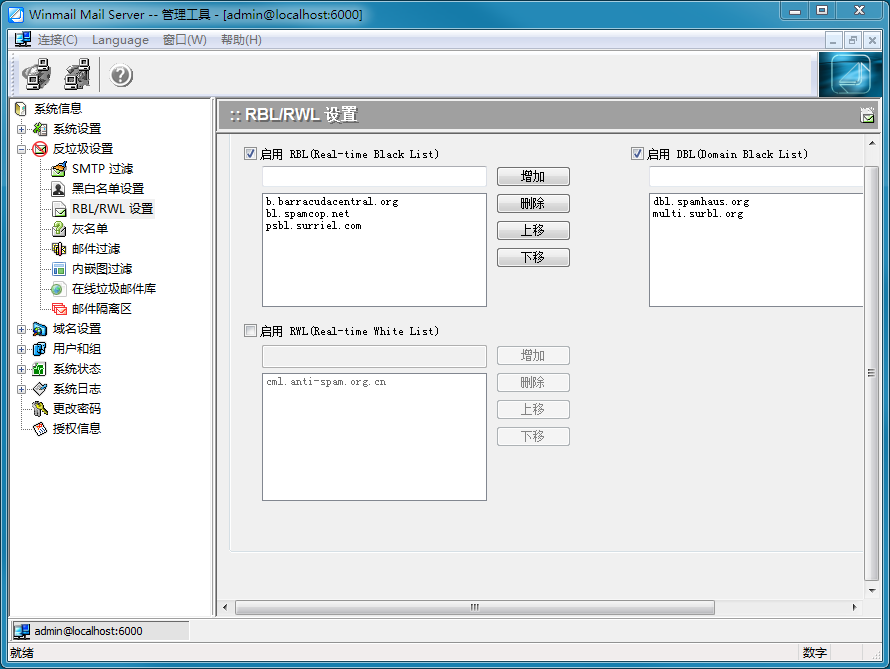Image resolution: width=890 pixels, height=669 pixels.
Task: Collapse the 反垃圾设置 tree node
Action: (x=22, y=149)
